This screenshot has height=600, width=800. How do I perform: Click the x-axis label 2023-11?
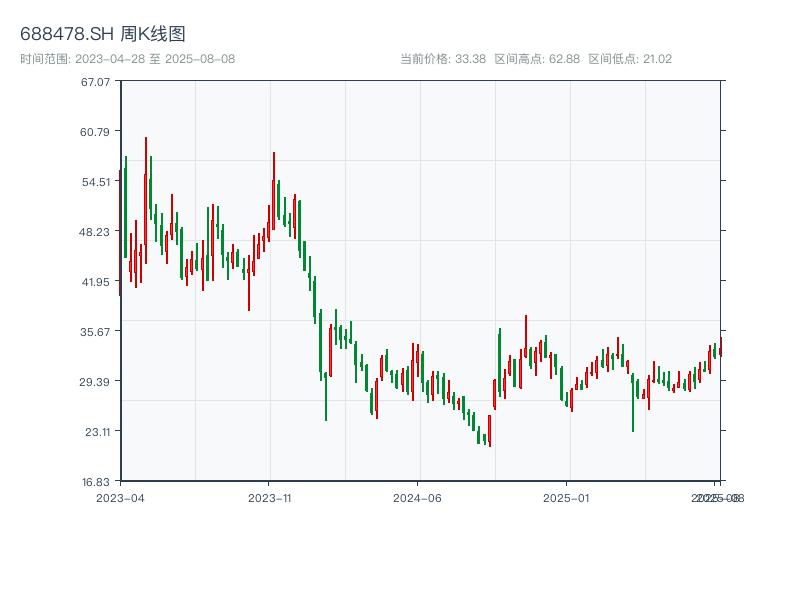point(269,498)
